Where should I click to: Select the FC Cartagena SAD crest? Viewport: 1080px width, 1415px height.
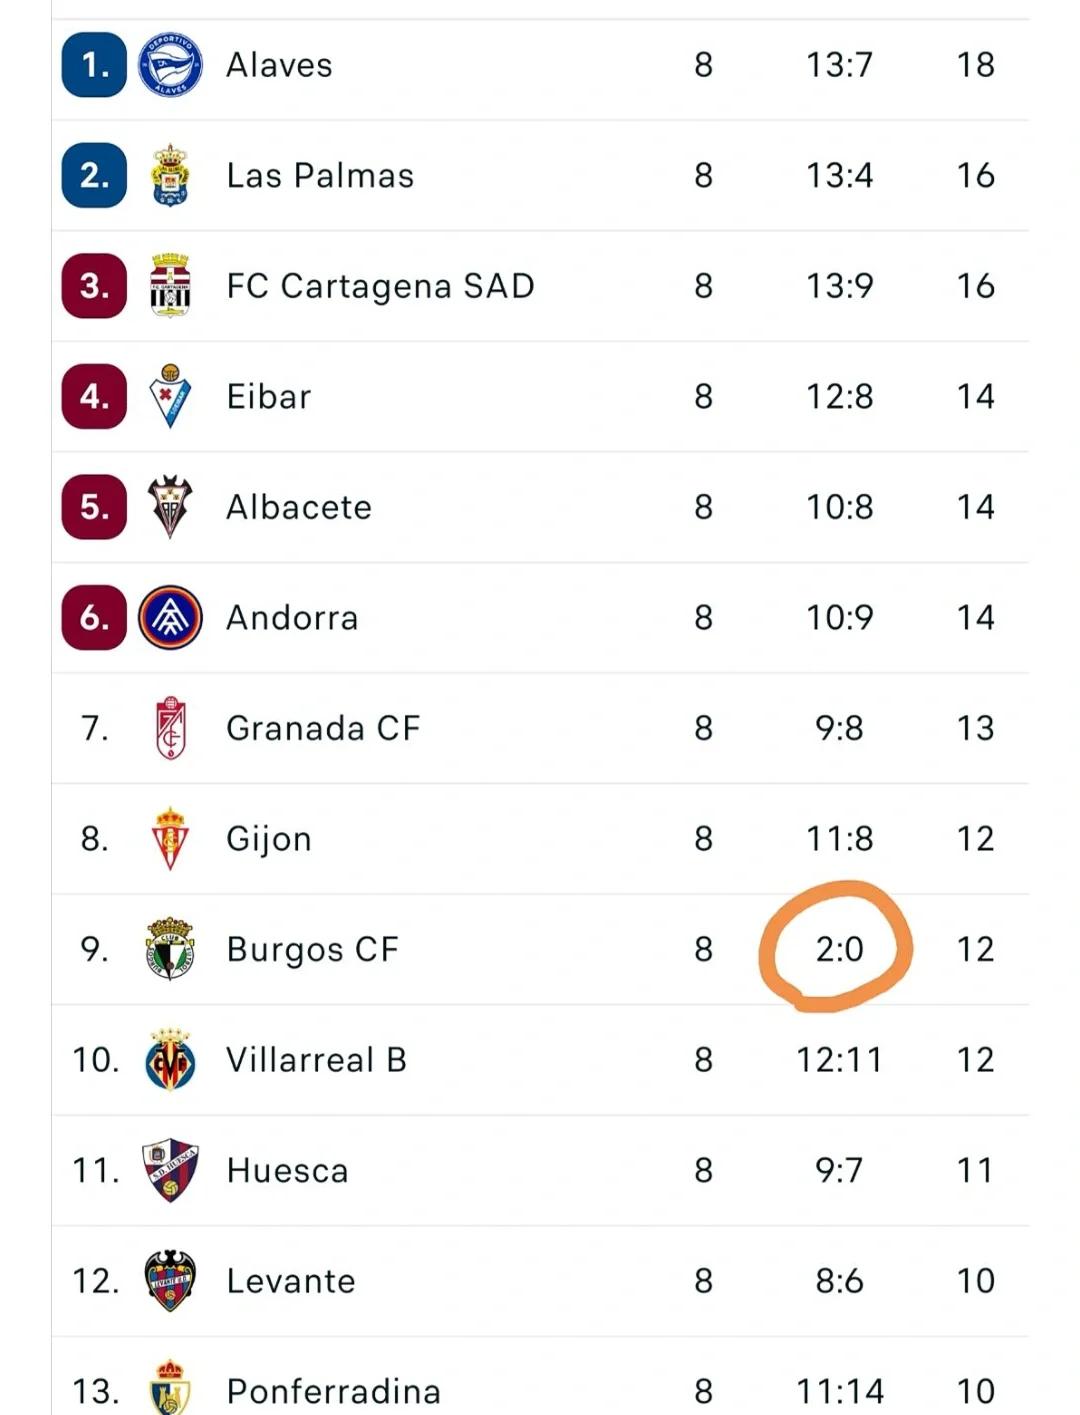(x=170, y=286)
